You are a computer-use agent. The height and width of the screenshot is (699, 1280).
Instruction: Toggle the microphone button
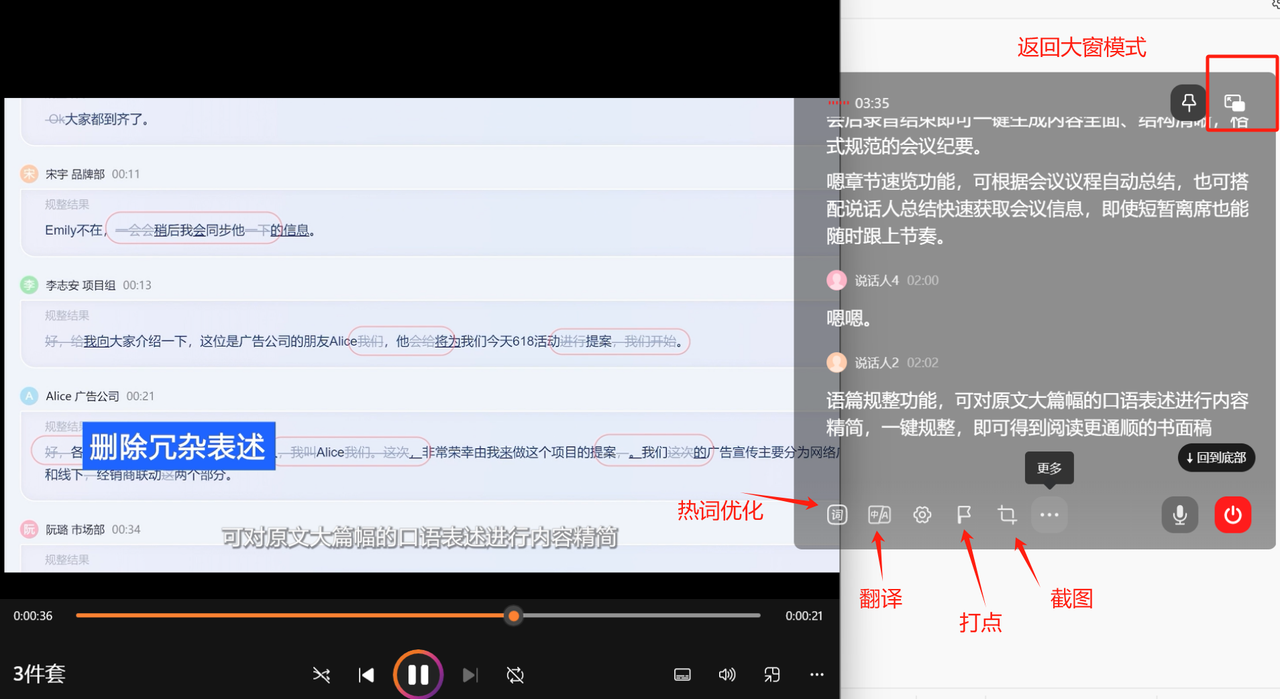point(1180,515)
